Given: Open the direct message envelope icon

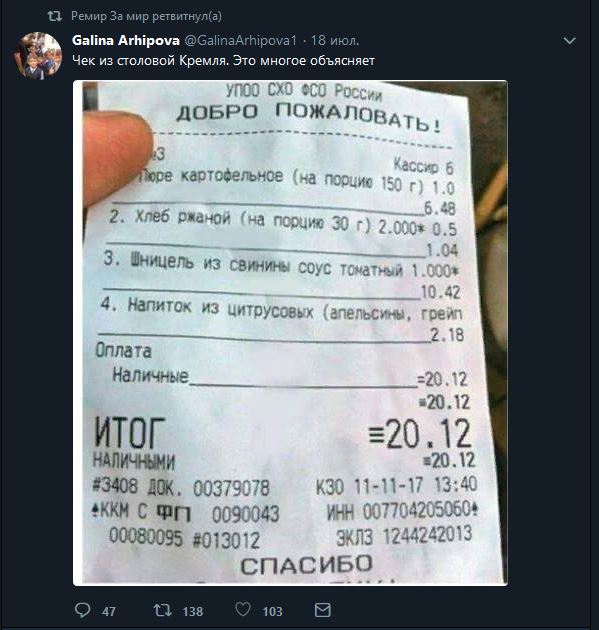Looking at the screenshot, I should coord(323,610).
